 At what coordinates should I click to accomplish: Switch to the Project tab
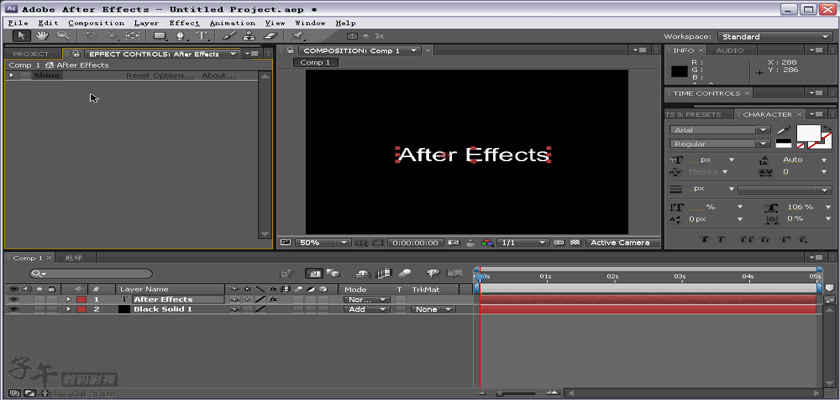click(31, 54)
